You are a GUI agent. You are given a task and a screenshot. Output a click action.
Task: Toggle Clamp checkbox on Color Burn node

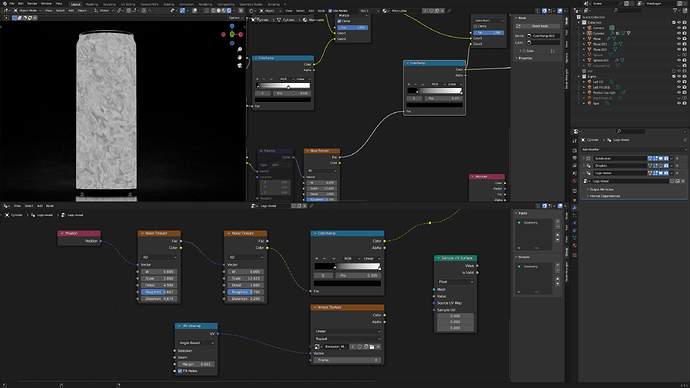pyautogui.click(x=475, y=26)
